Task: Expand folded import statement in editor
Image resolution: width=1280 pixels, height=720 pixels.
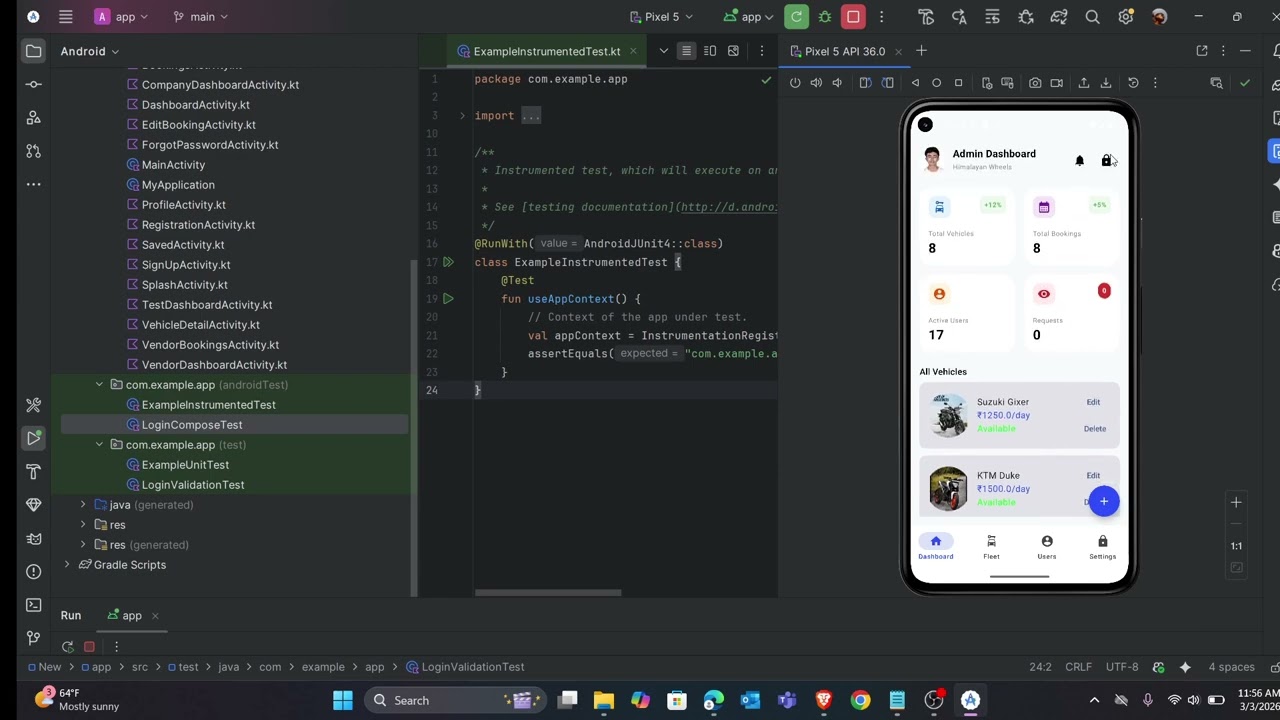Action: tap(462, 116)
